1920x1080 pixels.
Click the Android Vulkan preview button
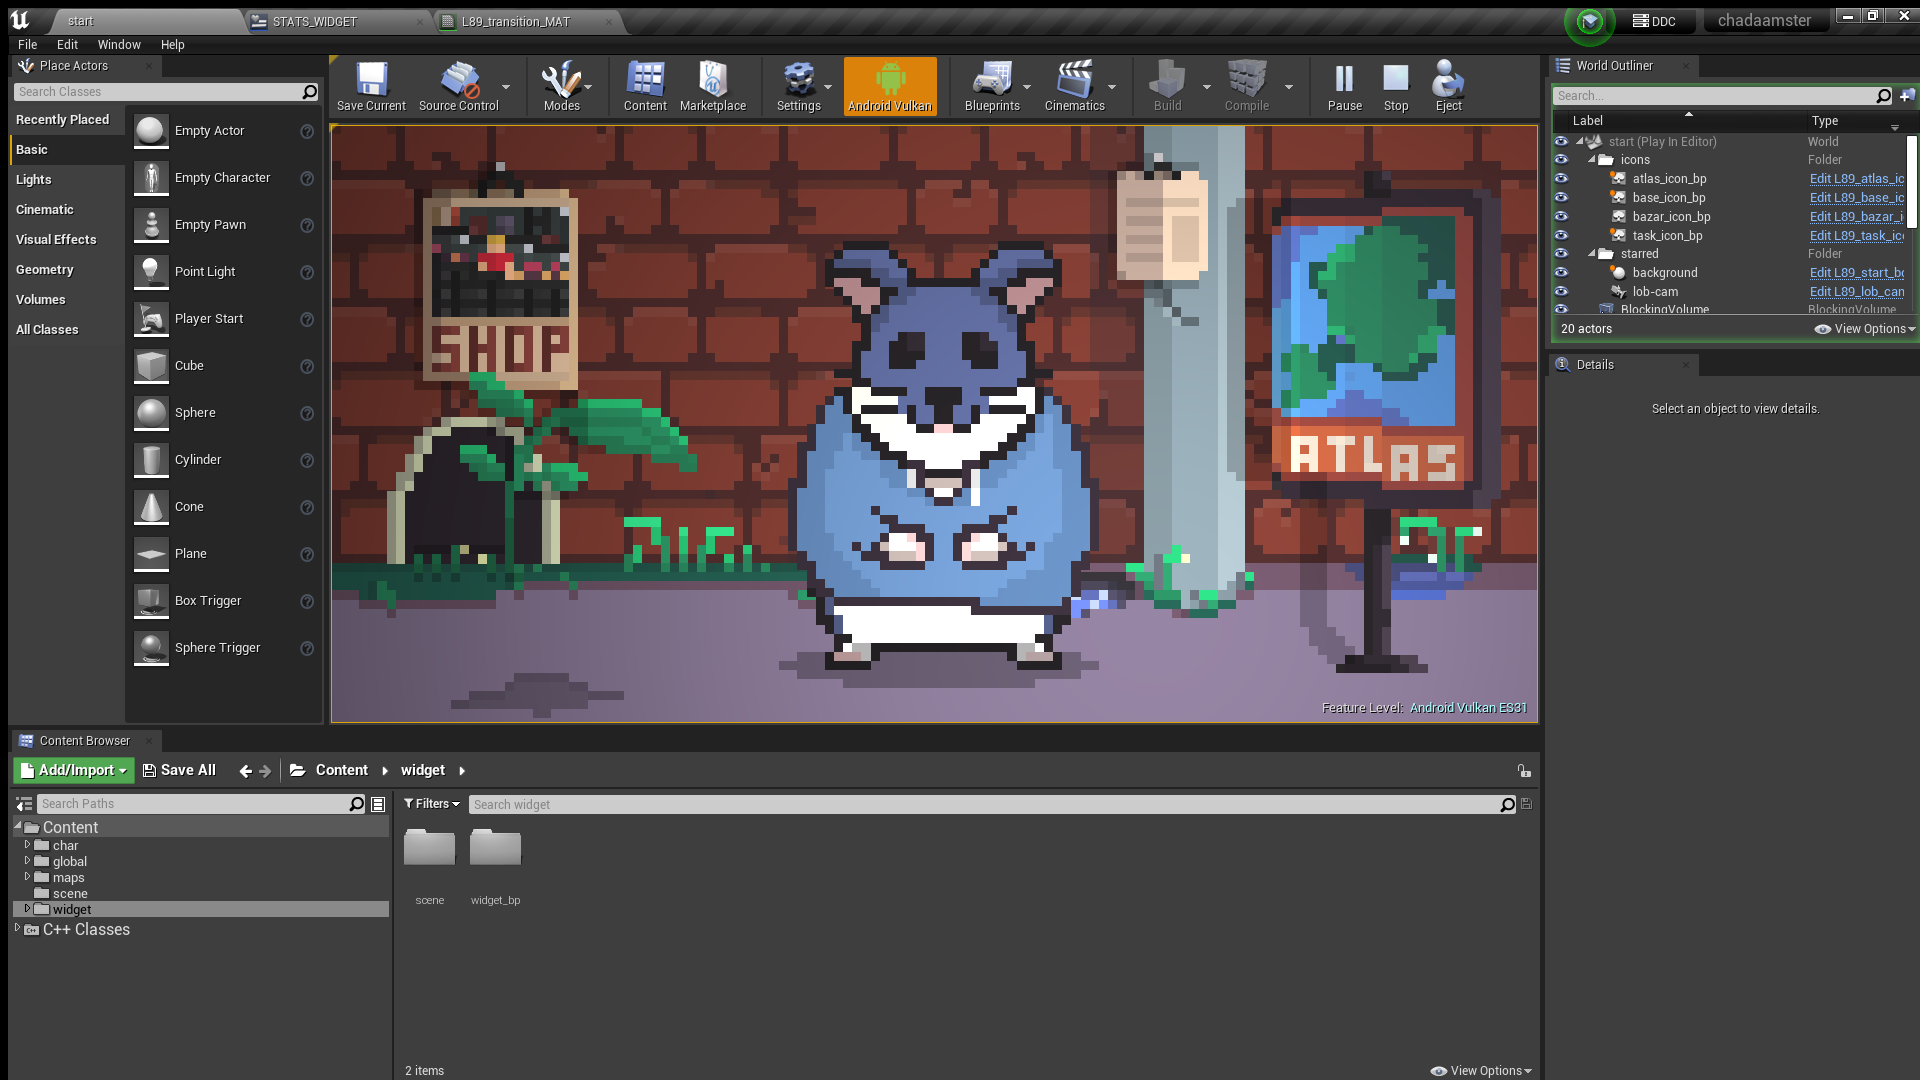(889, 86)
